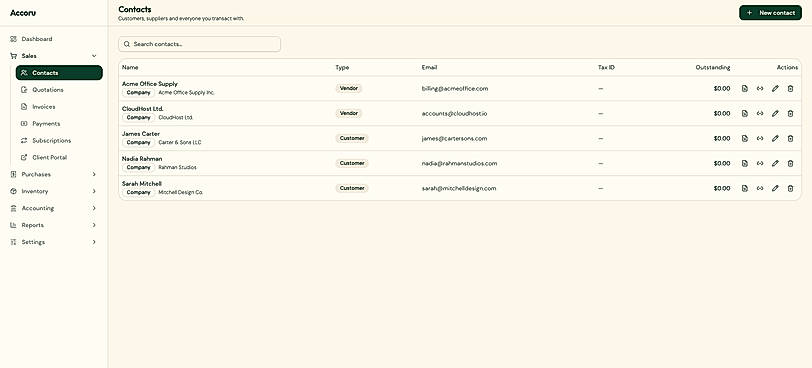Click the sarah@mitchelldesign.com email

click(x=459, y=188)
